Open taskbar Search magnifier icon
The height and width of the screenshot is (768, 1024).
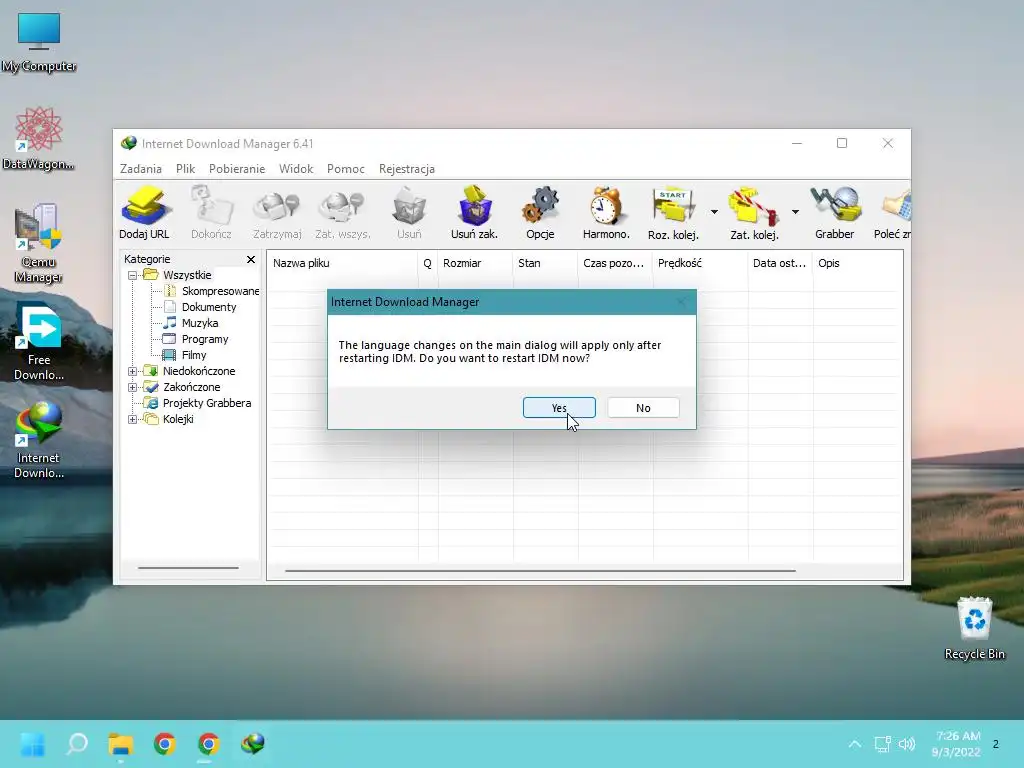(x=77, y=744)
